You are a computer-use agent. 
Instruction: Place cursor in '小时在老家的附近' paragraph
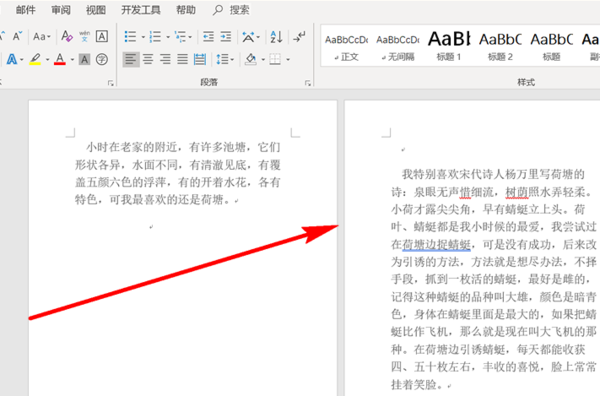(178, 173)
